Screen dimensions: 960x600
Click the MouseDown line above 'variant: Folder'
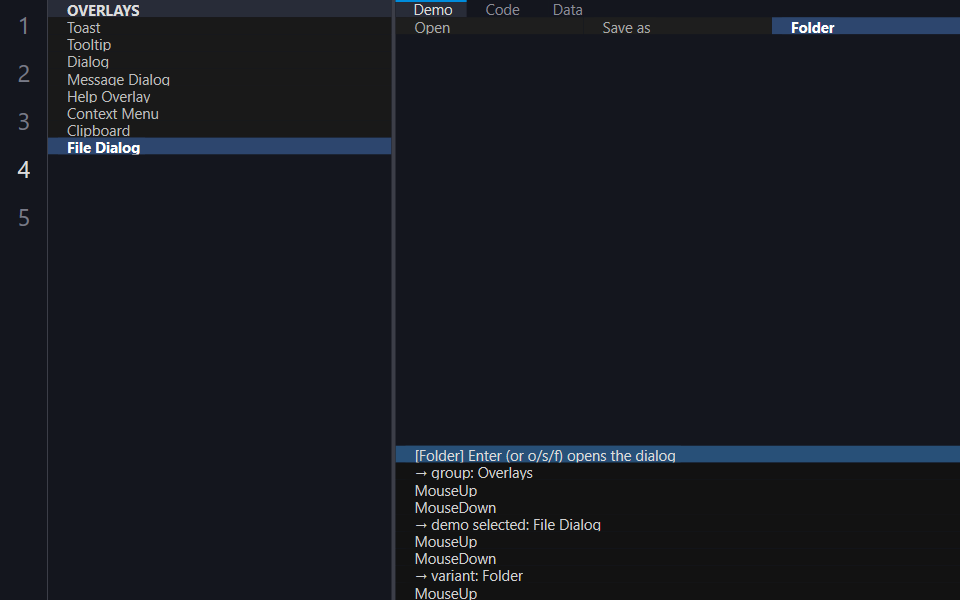pos(678,558)
